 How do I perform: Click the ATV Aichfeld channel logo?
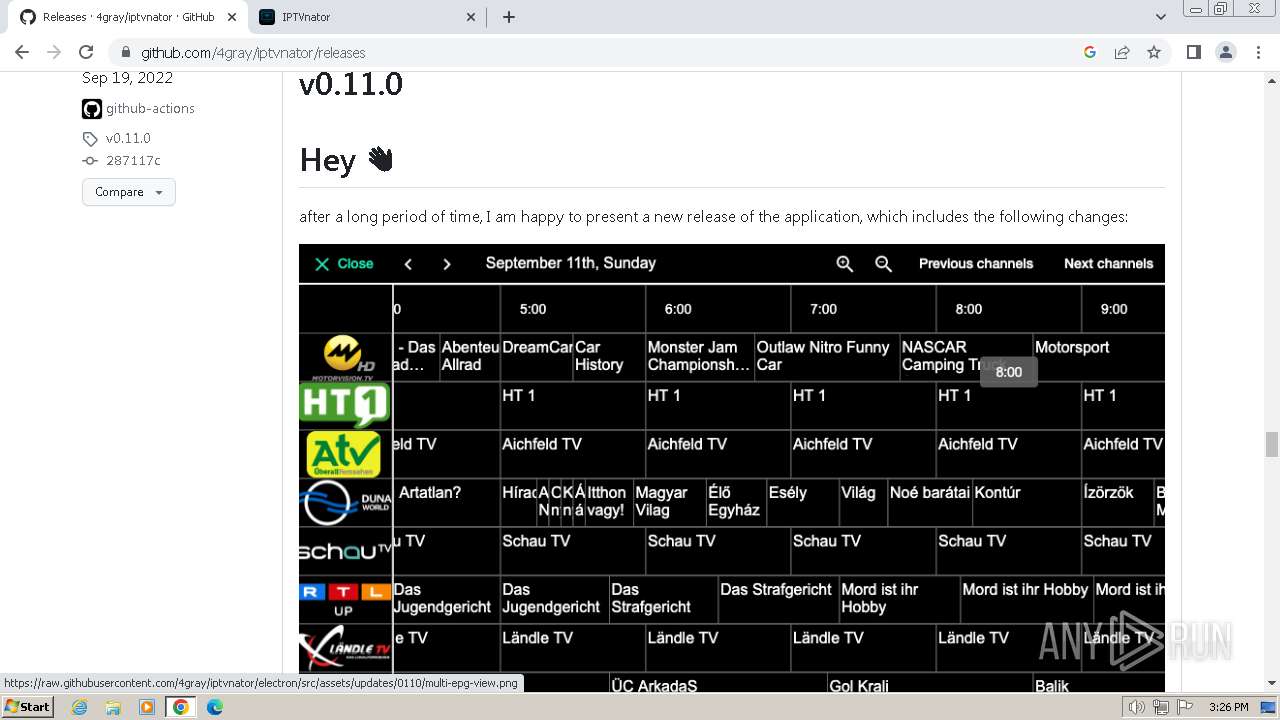click(343, 454)
